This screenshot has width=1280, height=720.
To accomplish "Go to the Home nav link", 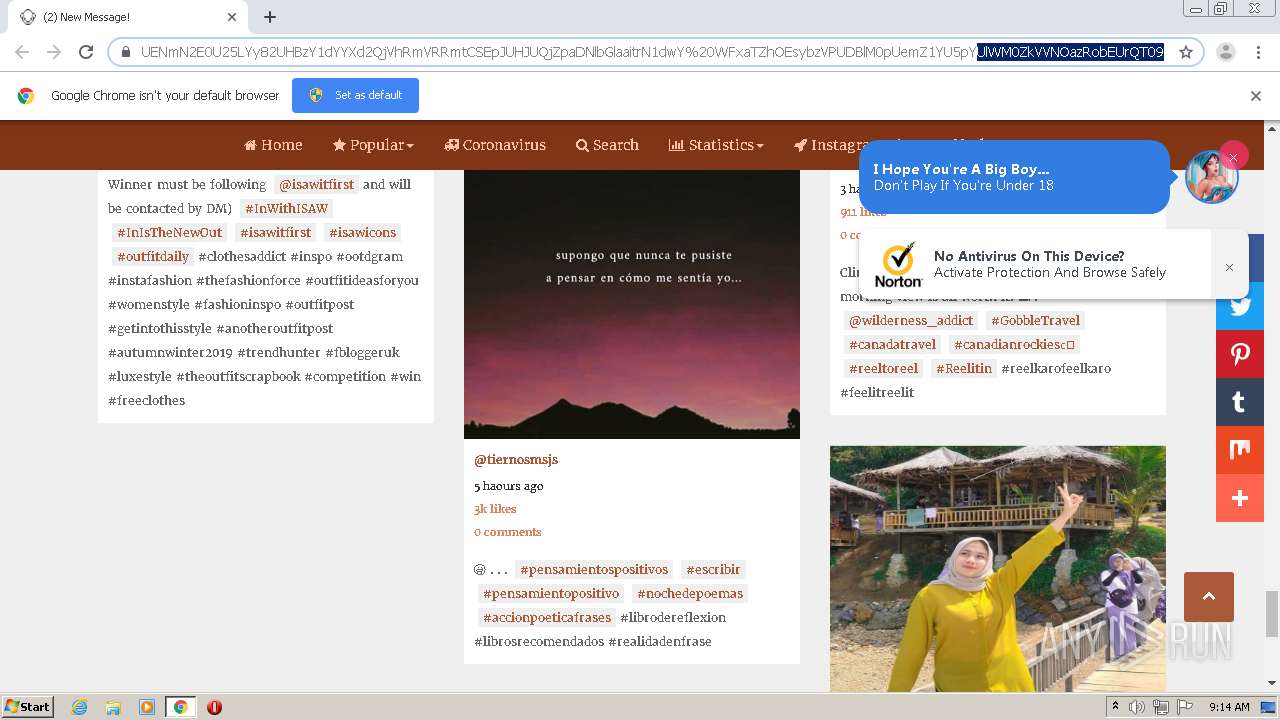I will click(273, 145).
